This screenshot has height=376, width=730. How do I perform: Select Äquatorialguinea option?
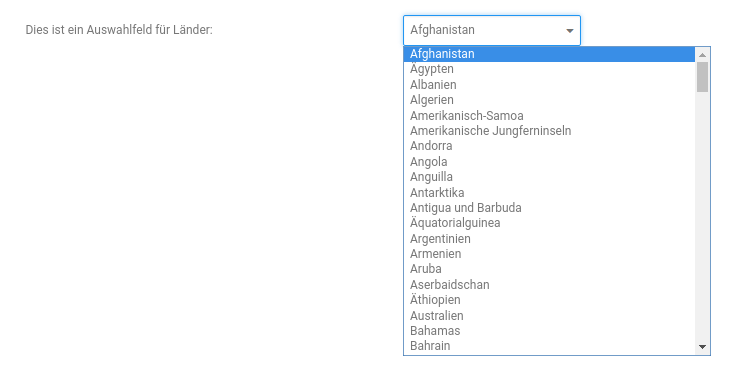[549, 223]
